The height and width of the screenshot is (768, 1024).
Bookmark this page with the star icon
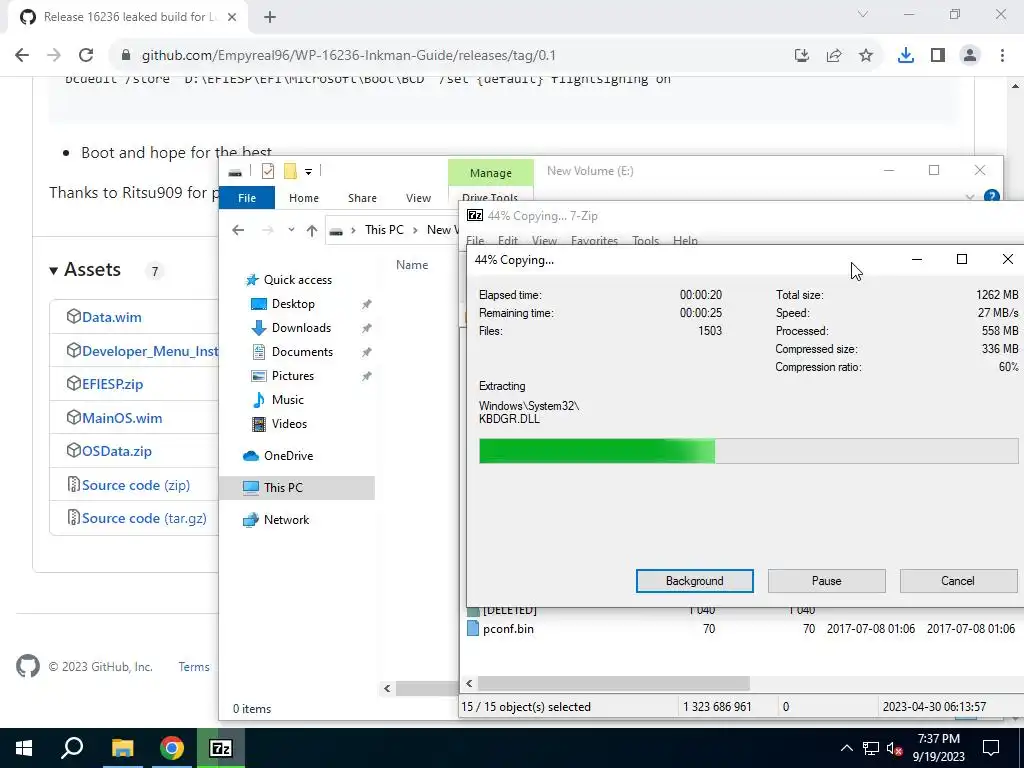[x=866, y=56]
